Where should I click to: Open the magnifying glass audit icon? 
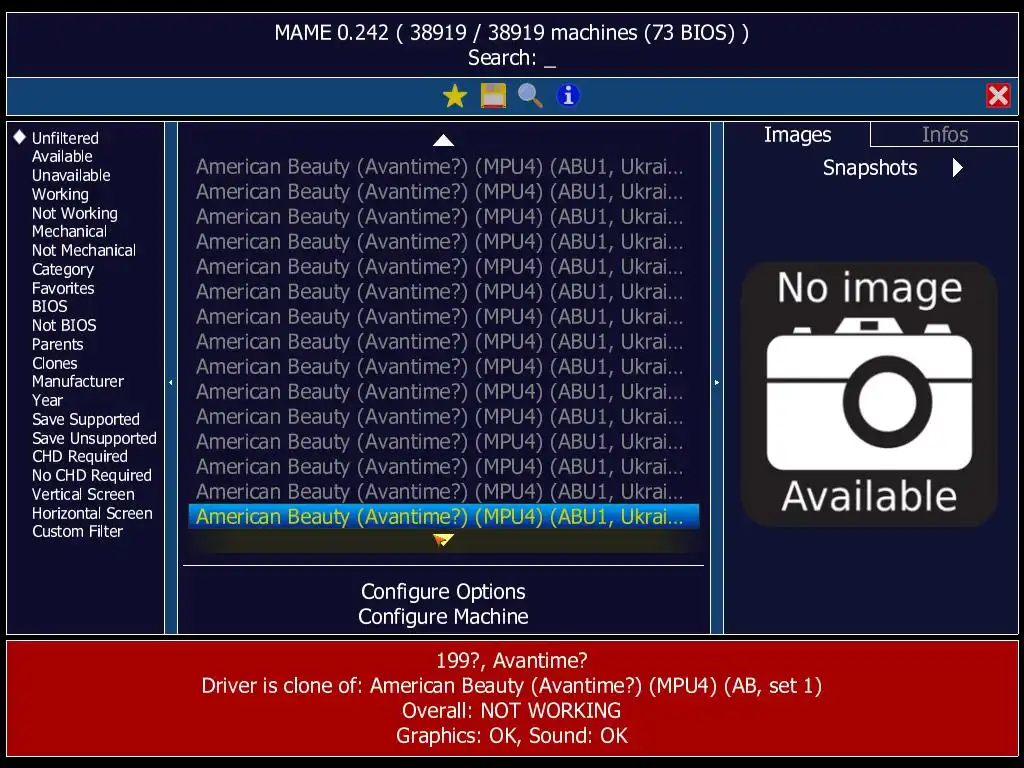tap(530, 96)
